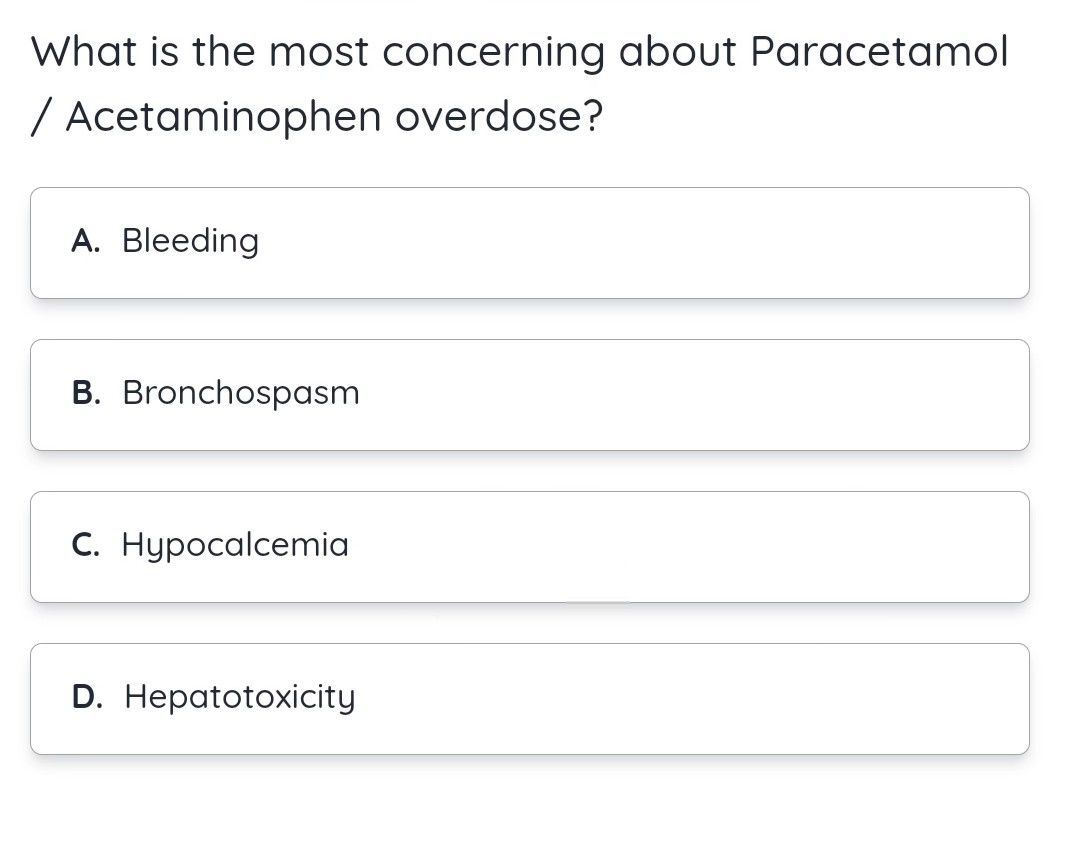Select answer option A, Bleeding
This screenshot has height=848, width=1070.
click(x=529, y=242)
